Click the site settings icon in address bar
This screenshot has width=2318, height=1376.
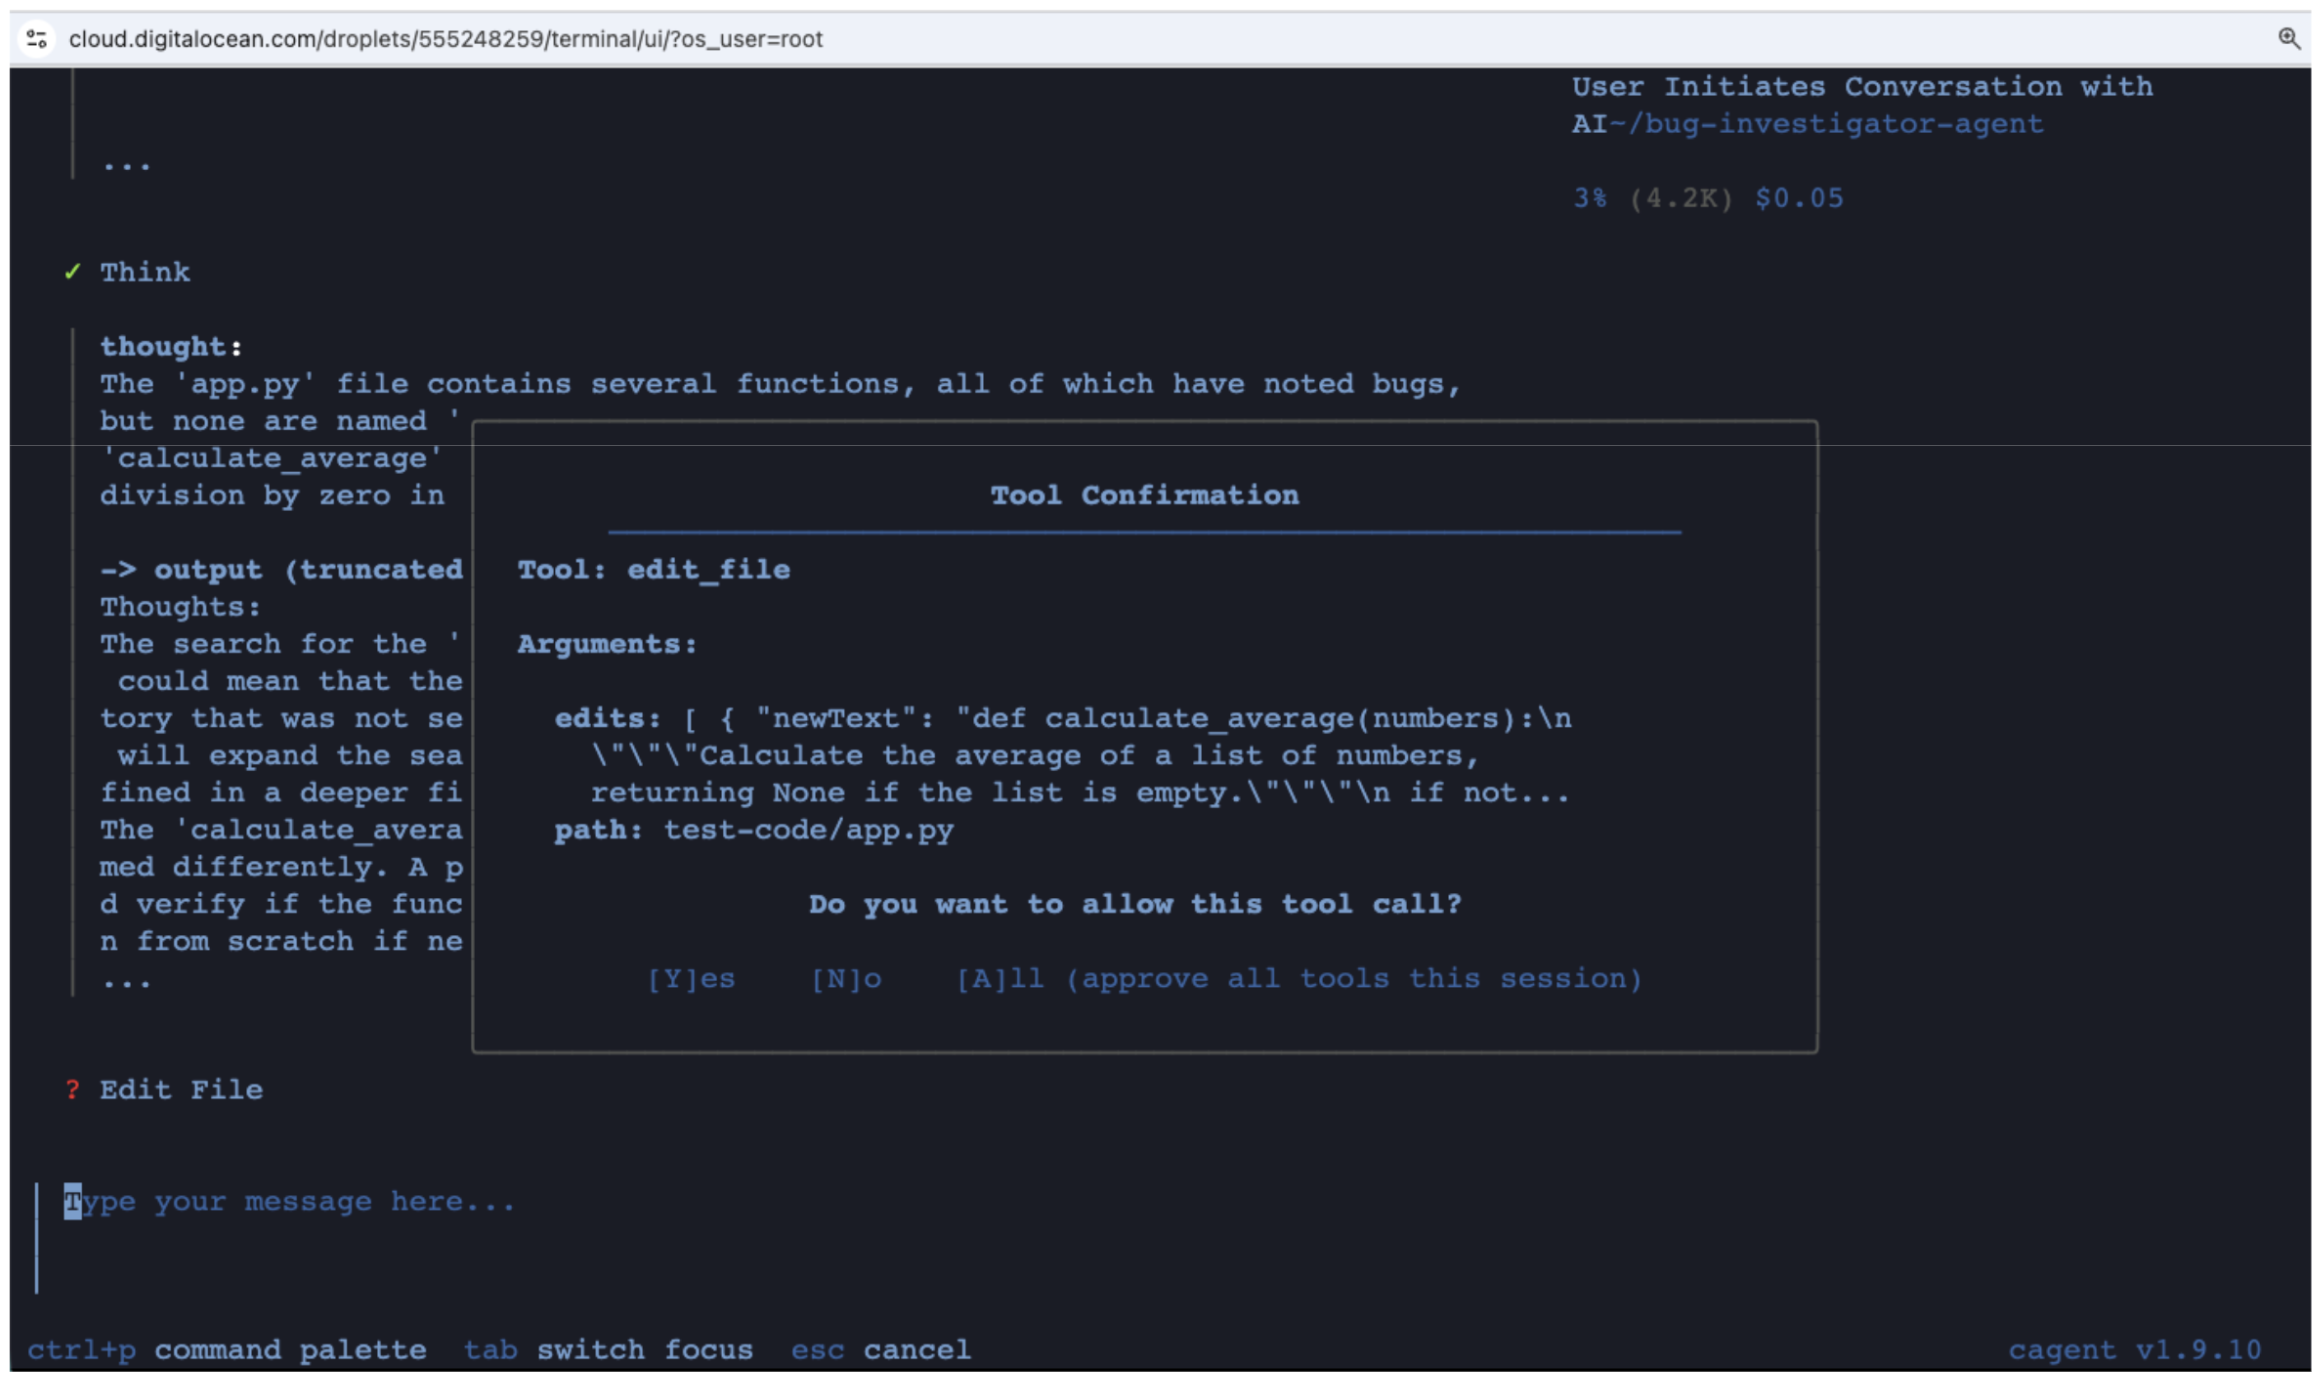coord(37,39)
